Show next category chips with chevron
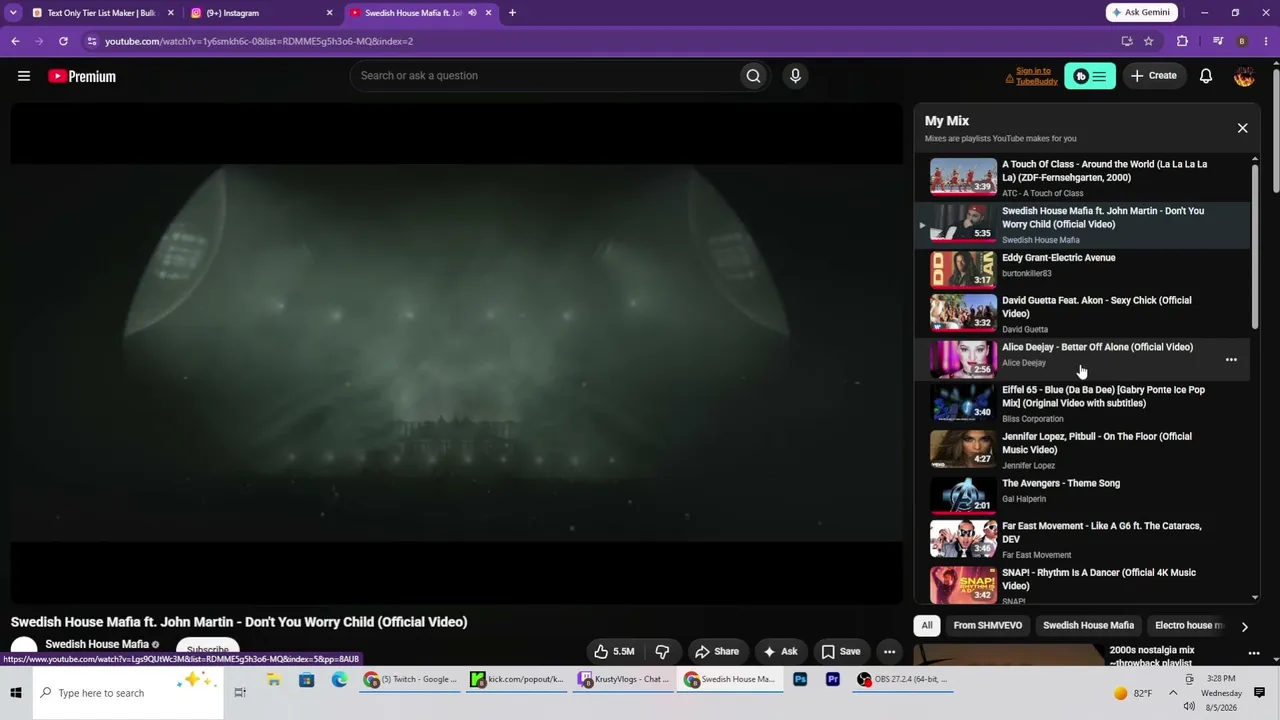 click(1244, 627)
